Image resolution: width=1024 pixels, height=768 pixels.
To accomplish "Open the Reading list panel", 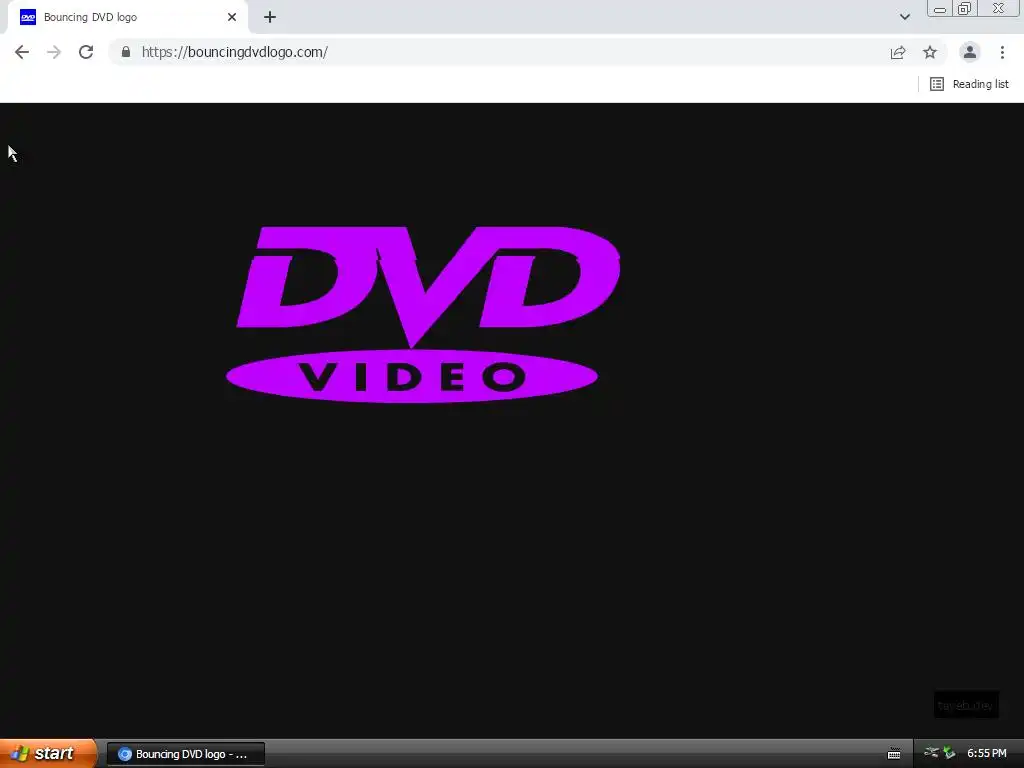I will click(x=969, y=84).
